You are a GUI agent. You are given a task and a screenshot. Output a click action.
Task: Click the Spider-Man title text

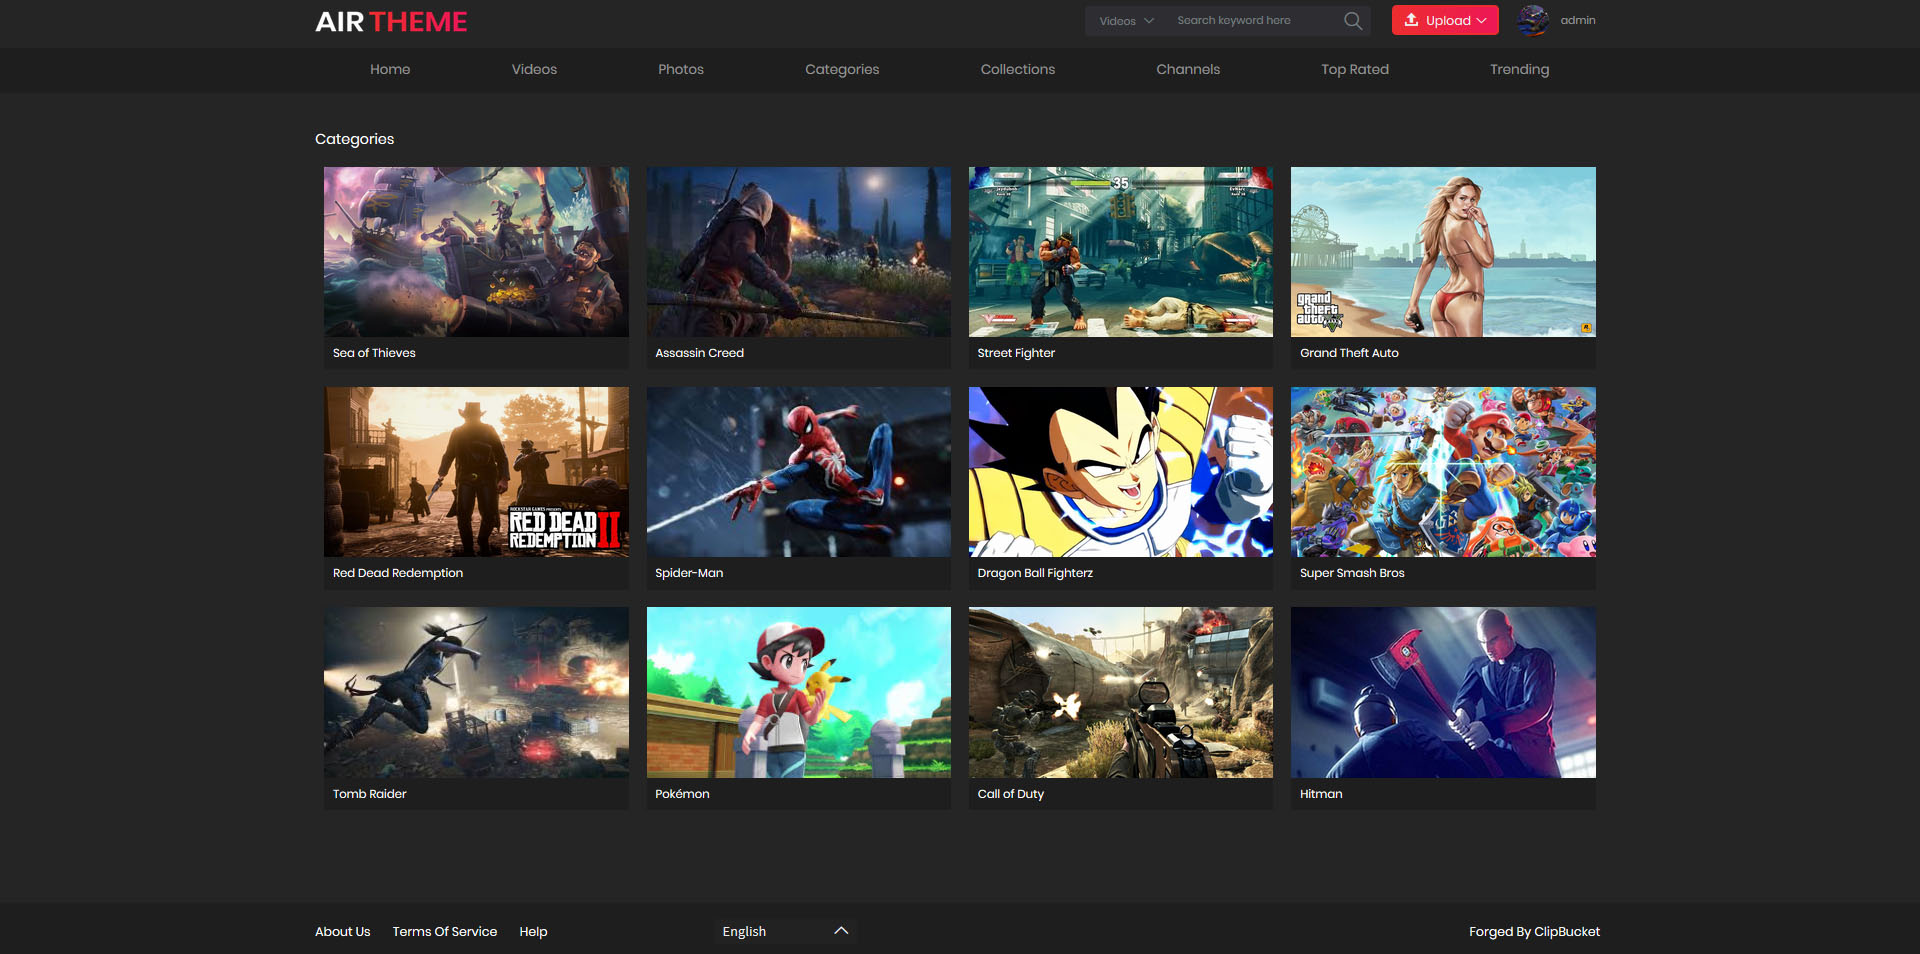[689, 573]
